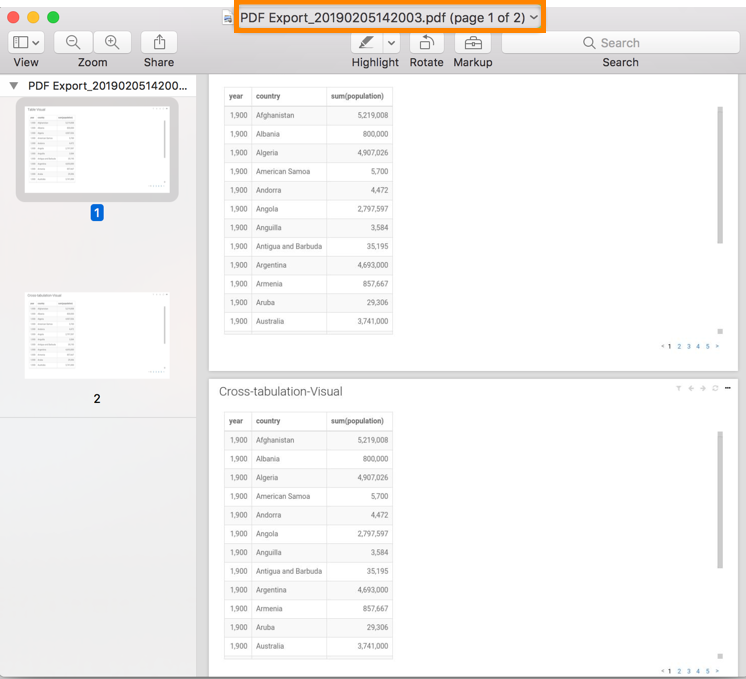Click the refresh icon on Cross-tabulation-Visual

click(x=714, y=388)
